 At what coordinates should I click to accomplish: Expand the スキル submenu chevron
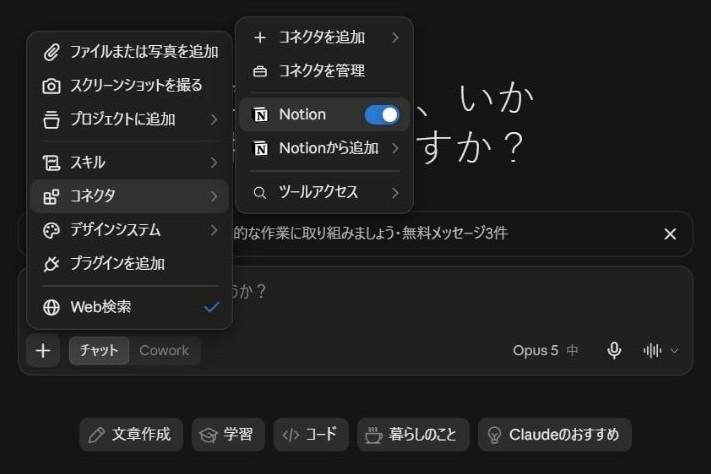[214, 163]
